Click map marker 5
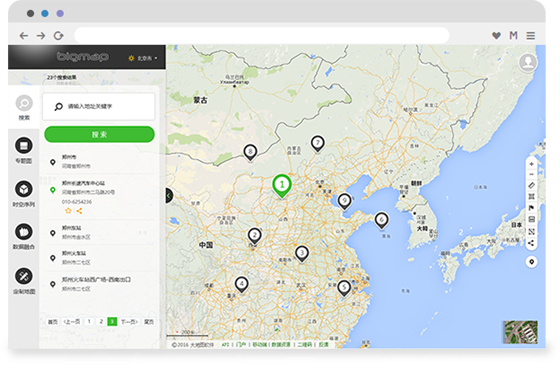Screen dimensions: 560x365 tap(344, 288)
